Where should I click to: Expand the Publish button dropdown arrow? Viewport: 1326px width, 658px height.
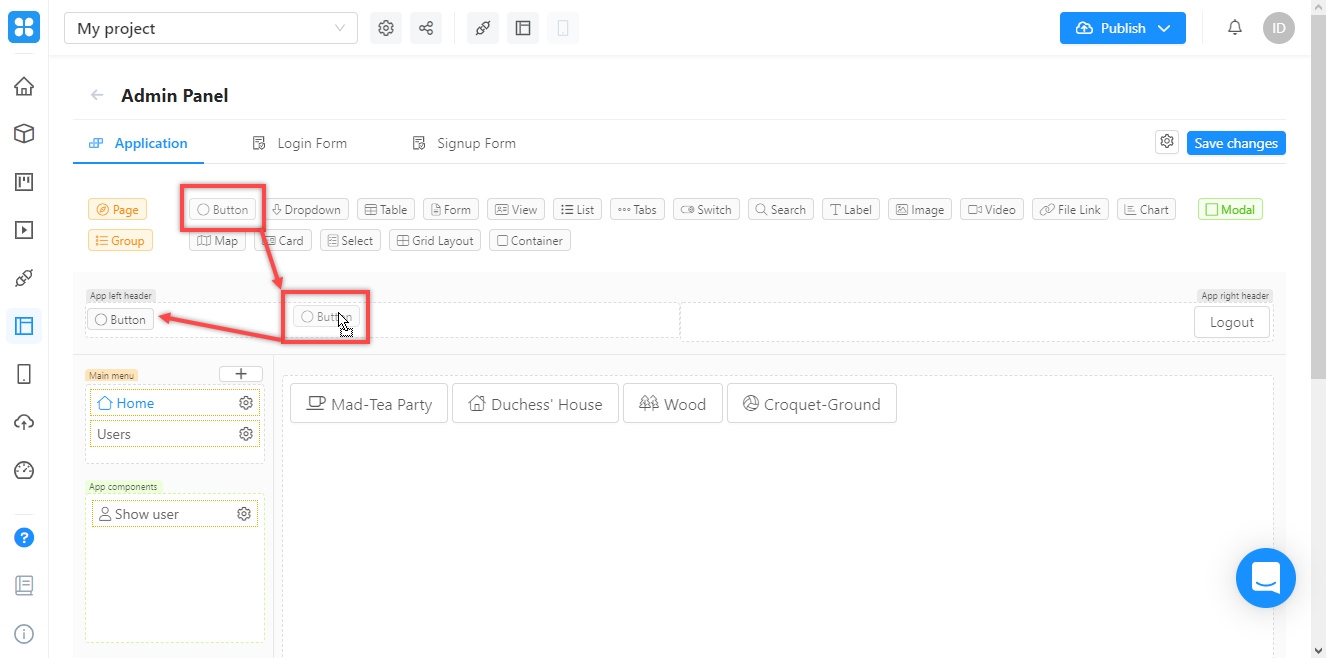pyautogui.click(x=1164, y=28)
